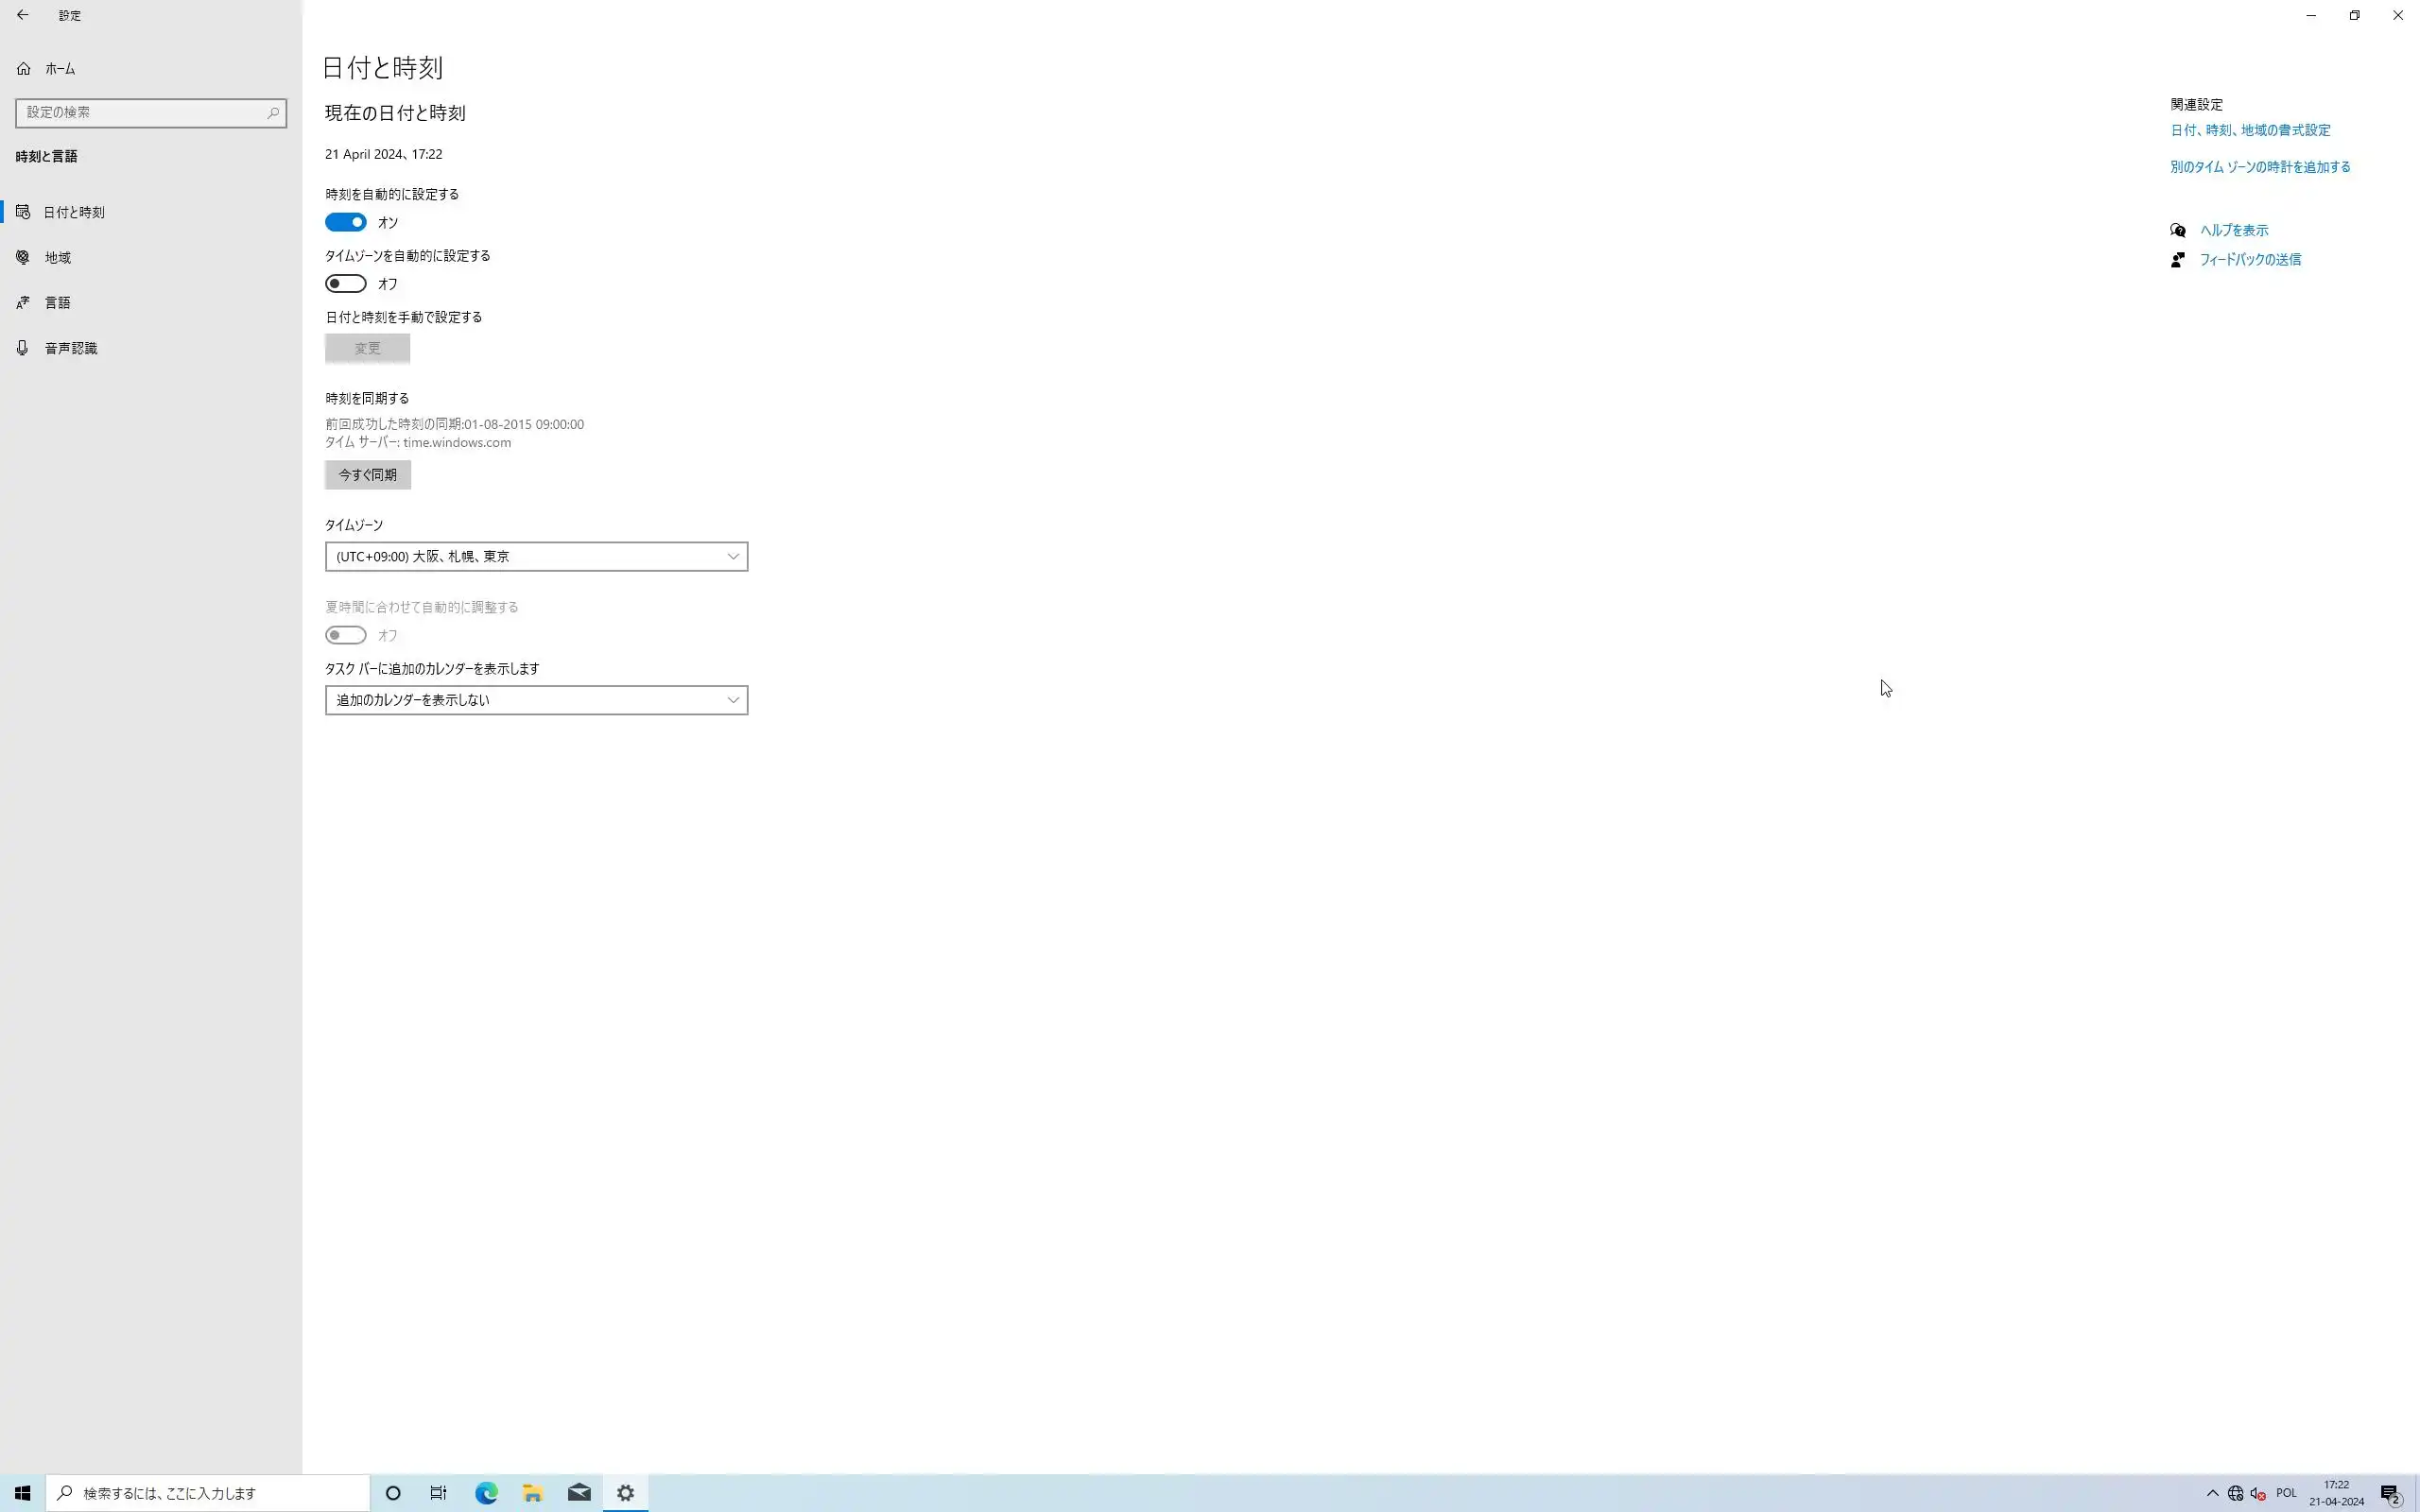Click the 設定の検索 input field
The height and width of the screenshot is (1512, 2420).
(x=140, y=113)
